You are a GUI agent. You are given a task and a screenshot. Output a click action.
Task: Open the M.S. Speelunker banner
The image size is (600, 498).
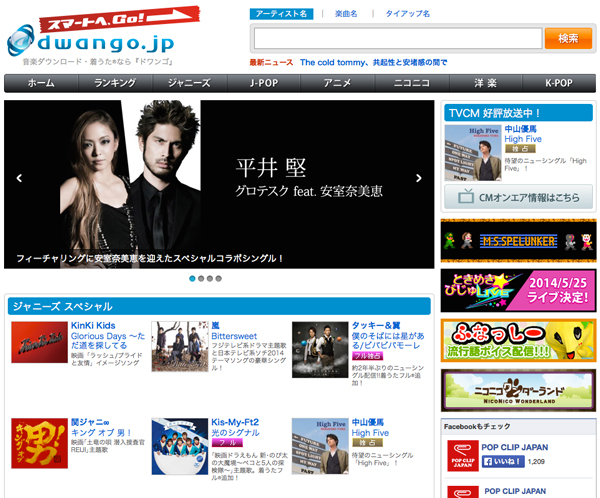click(x=518, y=240)
